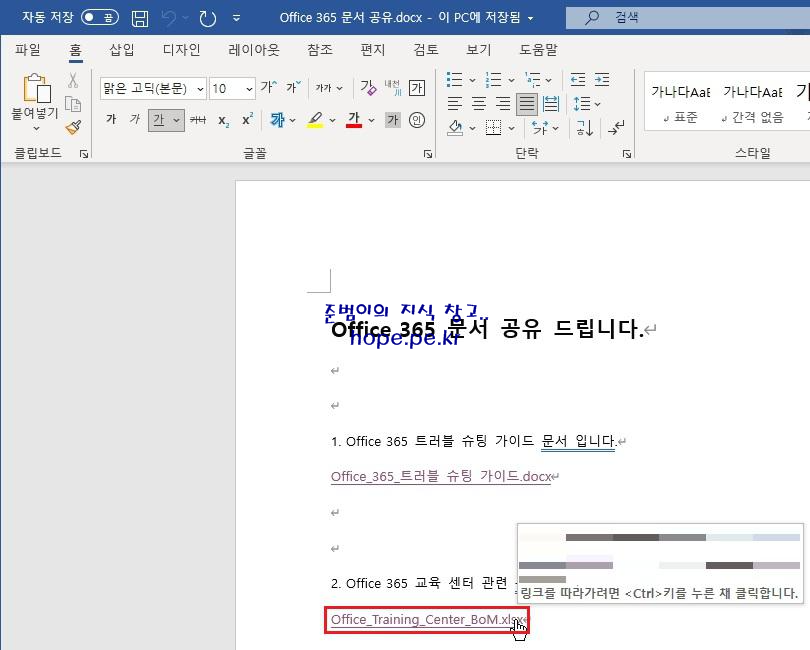
Task: Decrease paragraph indent
Action: pyautogui.click(x=578, y=80)
